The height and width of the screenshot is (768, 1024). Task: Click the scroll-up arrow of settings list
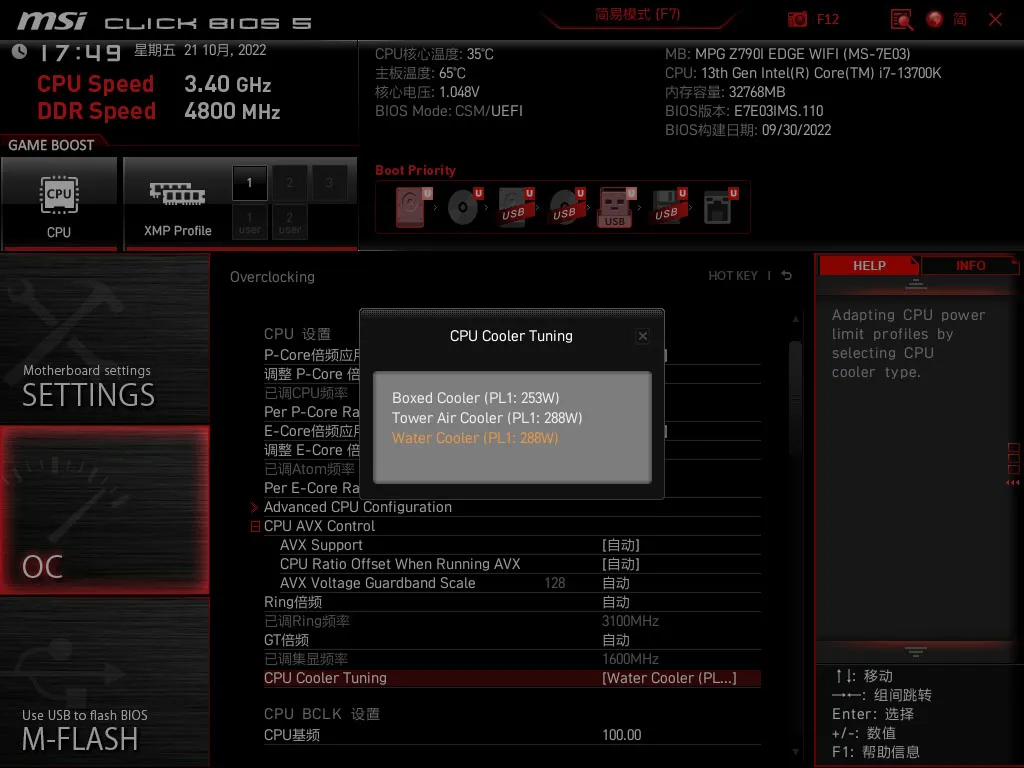pos(795,319)
